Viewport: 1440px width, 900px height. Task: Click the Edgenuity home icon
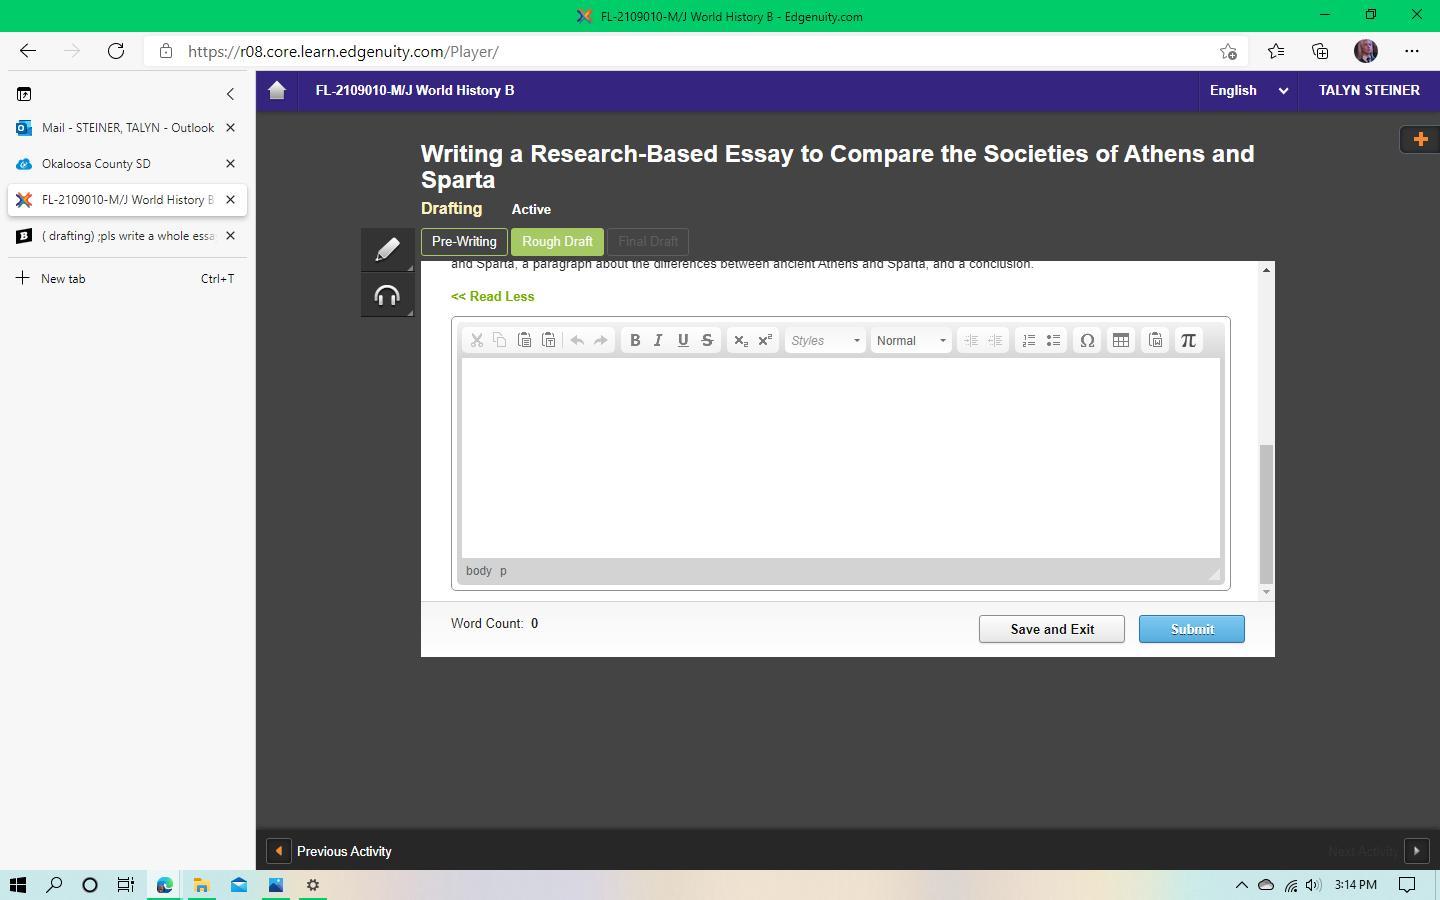point(277,90)
